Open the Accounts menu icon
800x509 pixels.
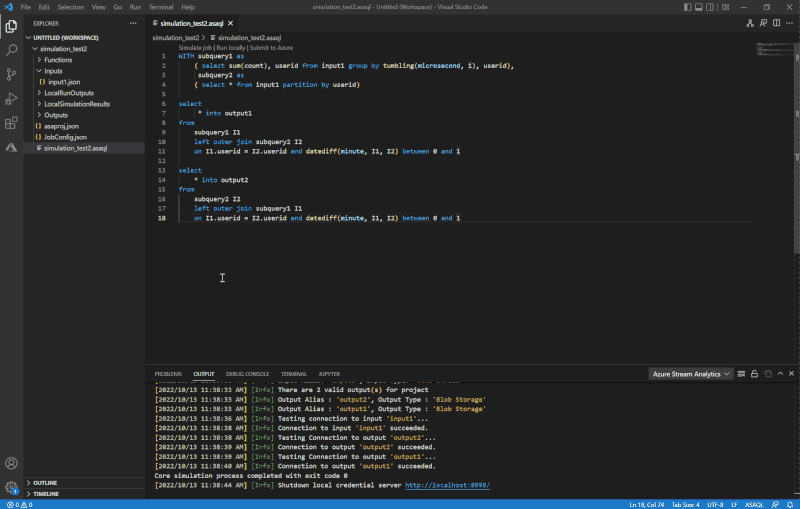point(11,464)
